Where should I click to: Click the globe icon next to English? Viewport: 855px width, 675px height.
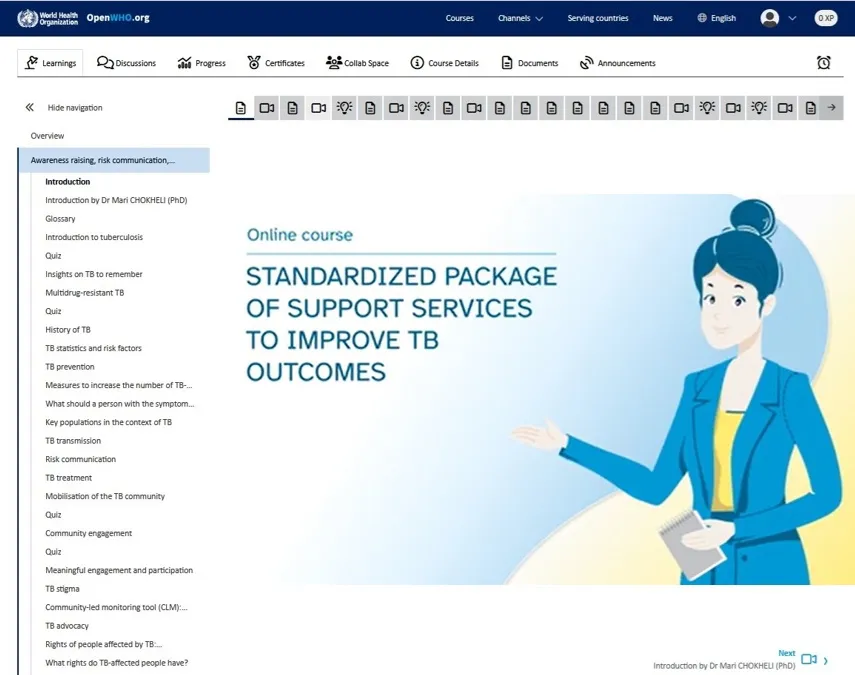[x=700, y=17]
